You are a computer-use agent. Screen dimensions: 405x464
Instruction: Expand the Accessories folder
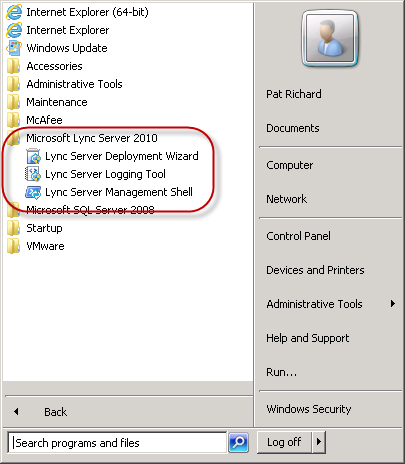44,66
